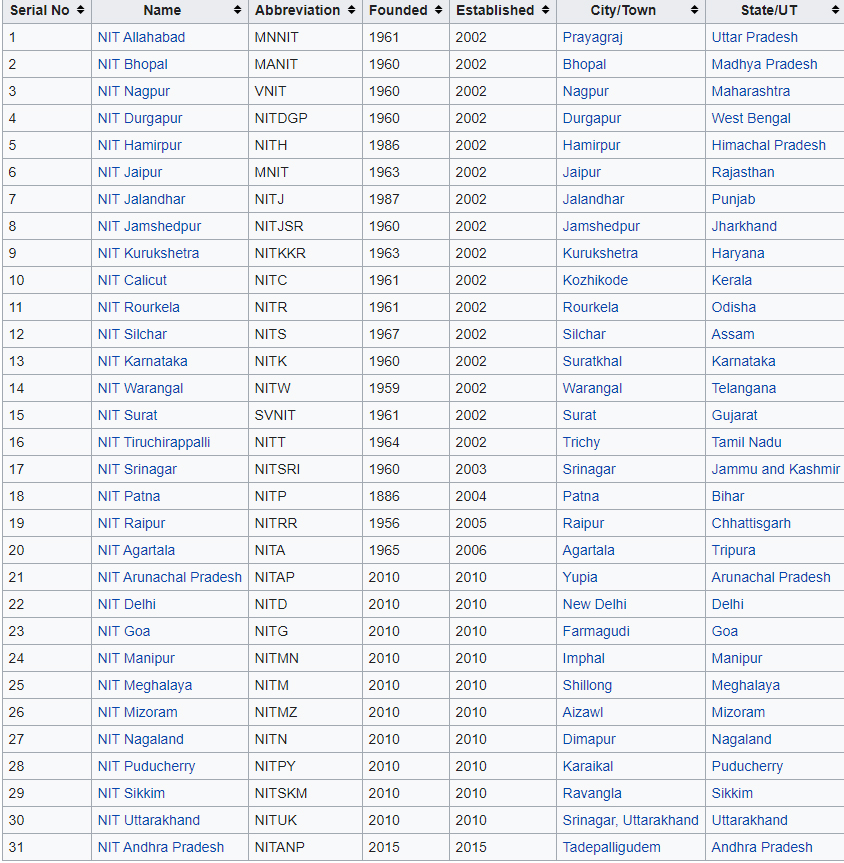Viewport: 844px width, 863px height.
Task: Click NIT Kurukshetra link
Action: click(149, 253)
